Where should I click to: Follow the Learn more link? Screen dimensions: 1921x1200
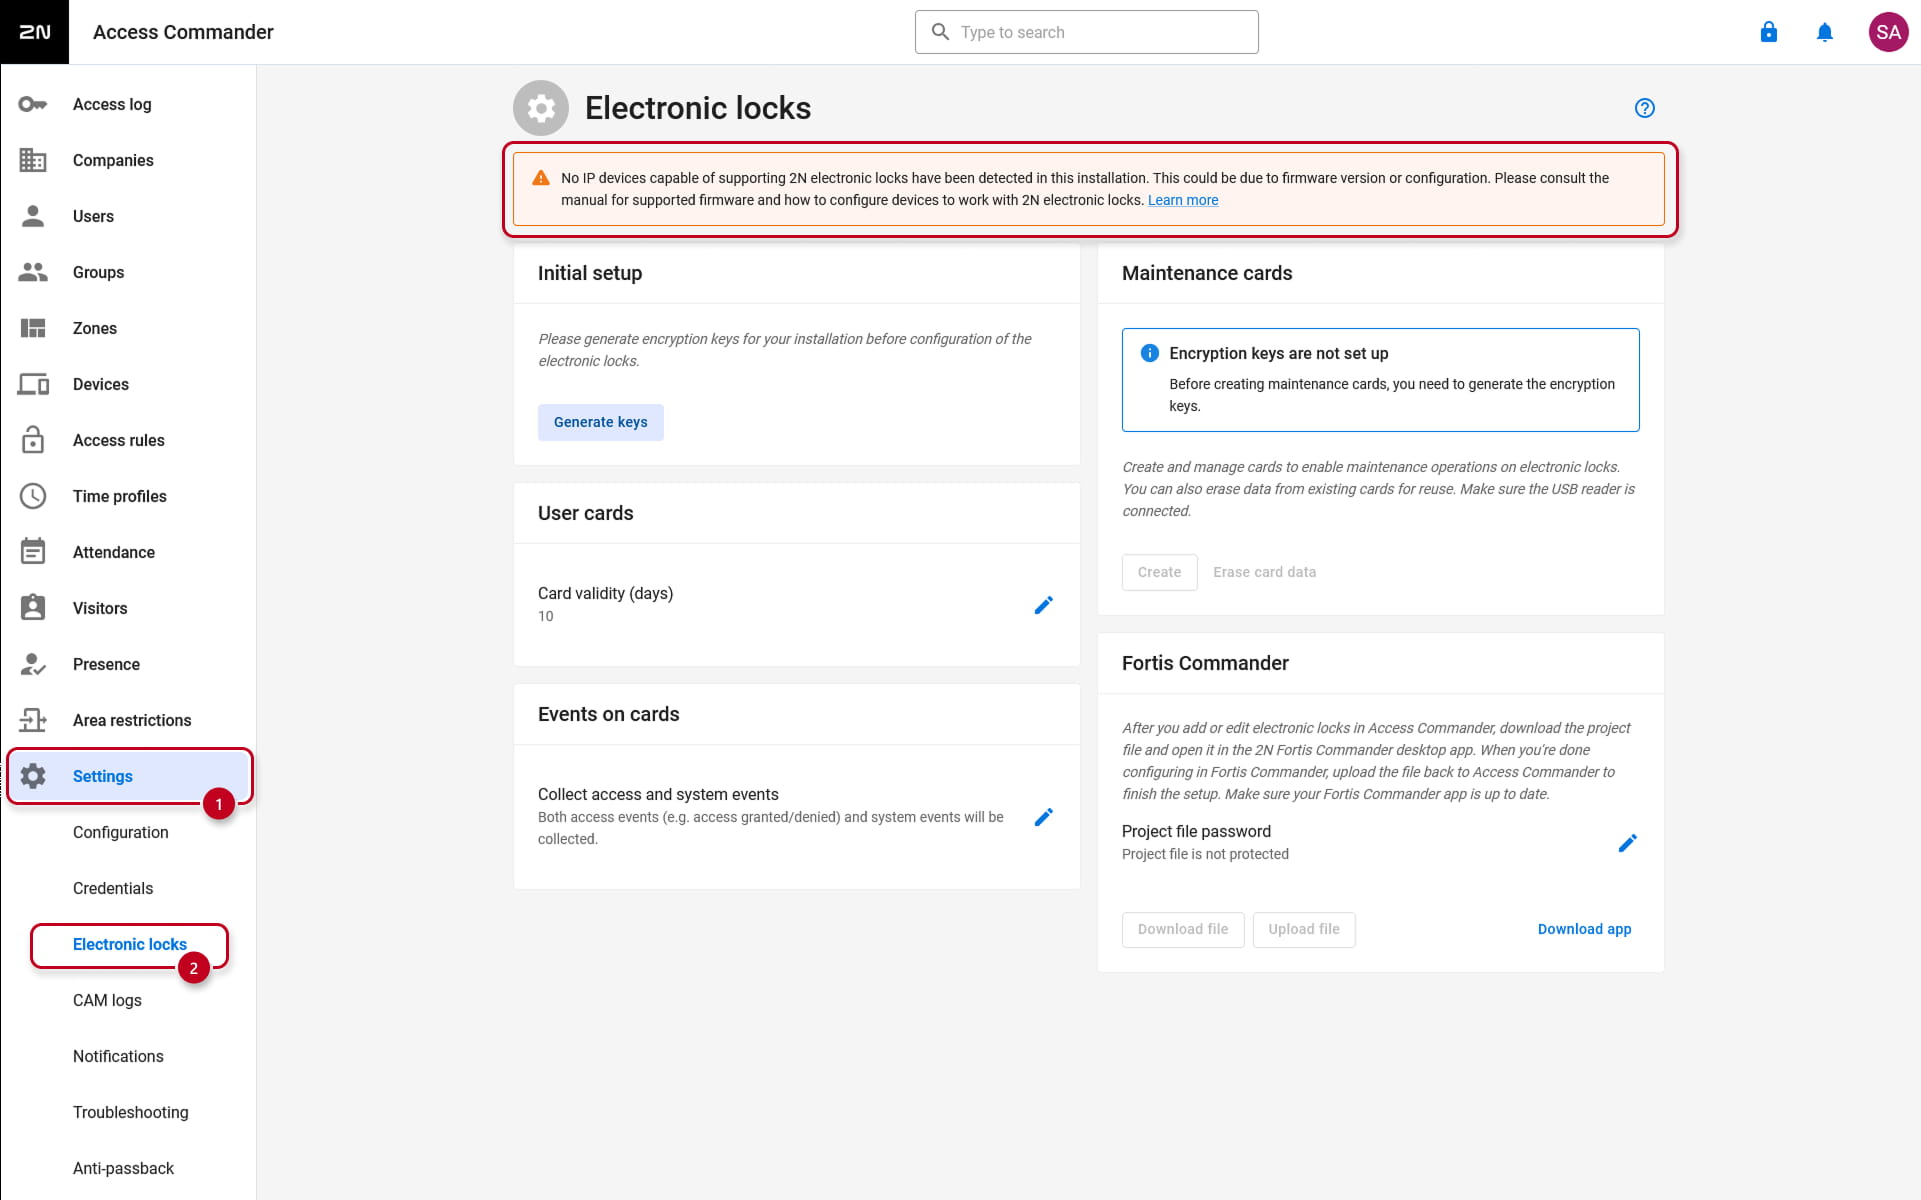coord(1182,200)
